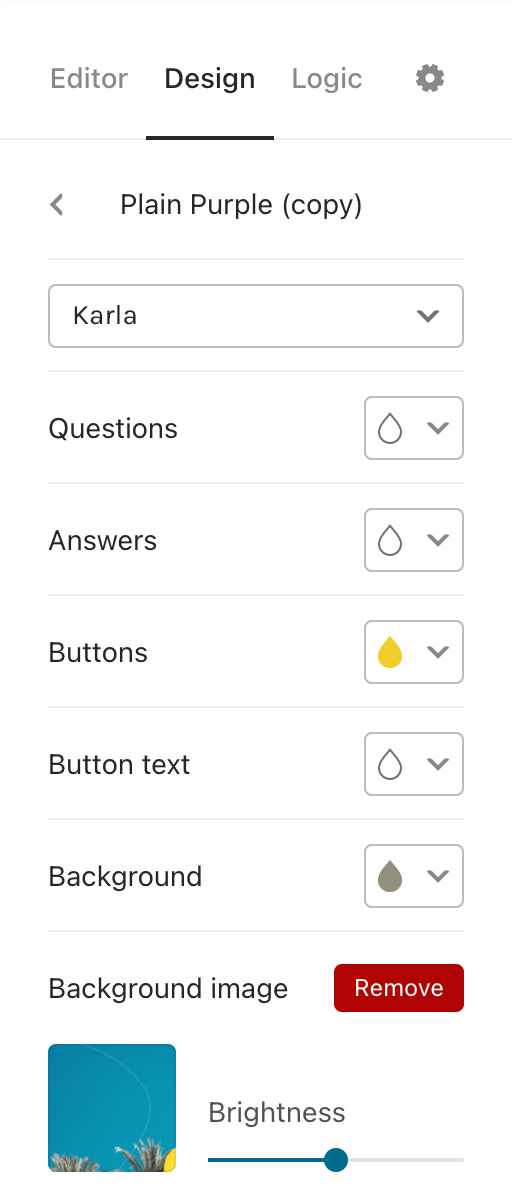The image size is (512, 1196).
Task: Switch to the Editor tab
Action: pos(89,79)
